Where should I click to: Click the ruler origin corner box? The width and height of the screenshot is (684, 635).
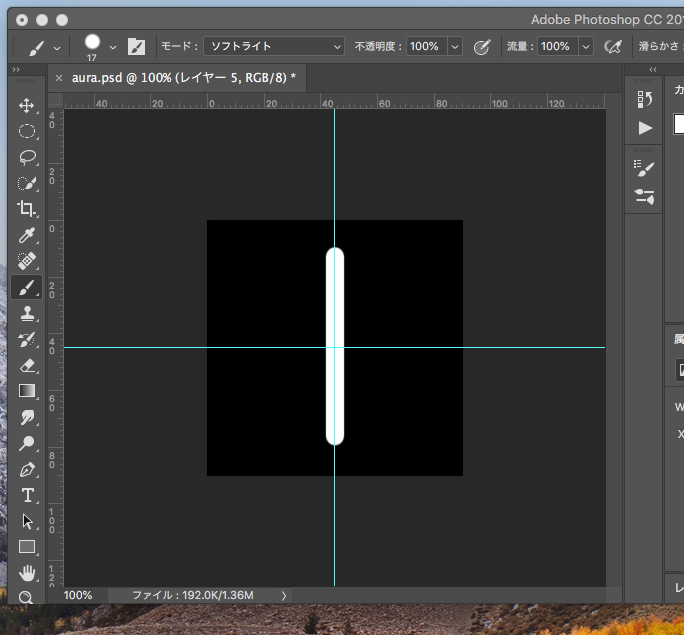pyautogui.click(x=55, y=101)
